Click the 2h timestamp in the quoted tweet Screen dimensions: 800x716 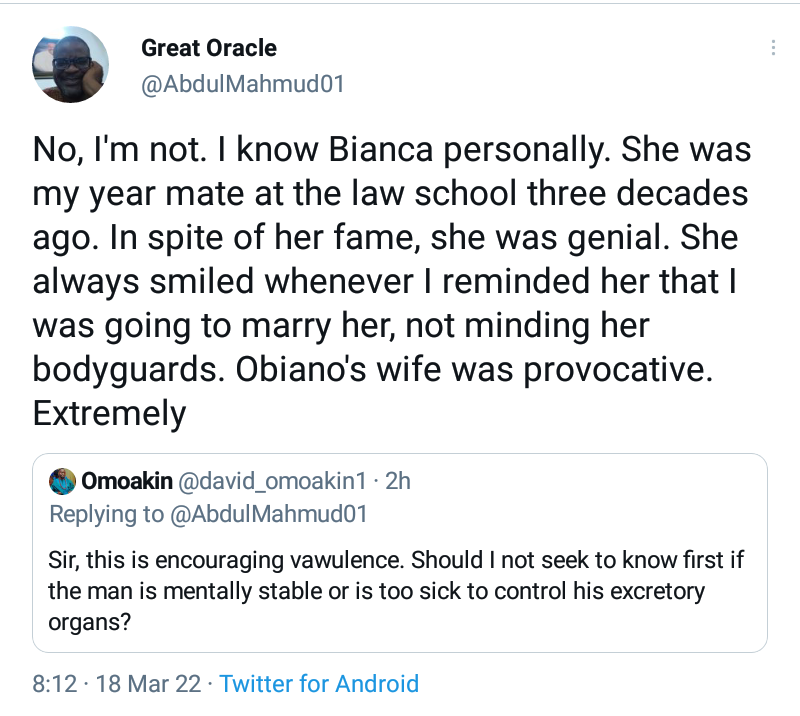click(398, 481)
